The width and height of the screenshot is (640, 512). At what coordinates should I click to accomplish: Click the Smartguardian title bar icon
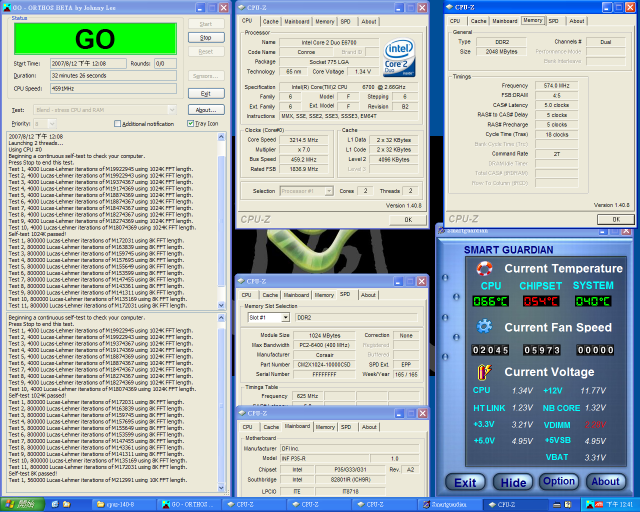pyautogui.click(x=441, y=231)
